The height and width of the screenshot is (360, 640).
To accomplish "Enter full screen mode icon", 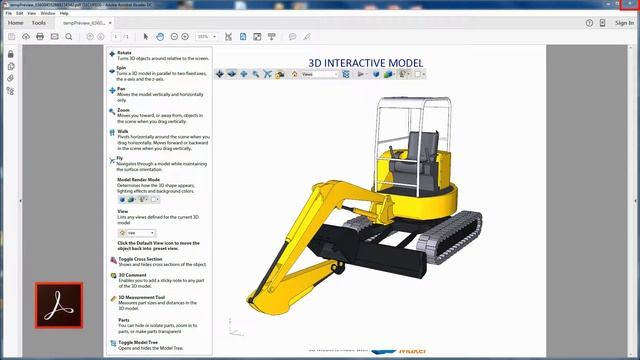I will (x=257, y=37).
